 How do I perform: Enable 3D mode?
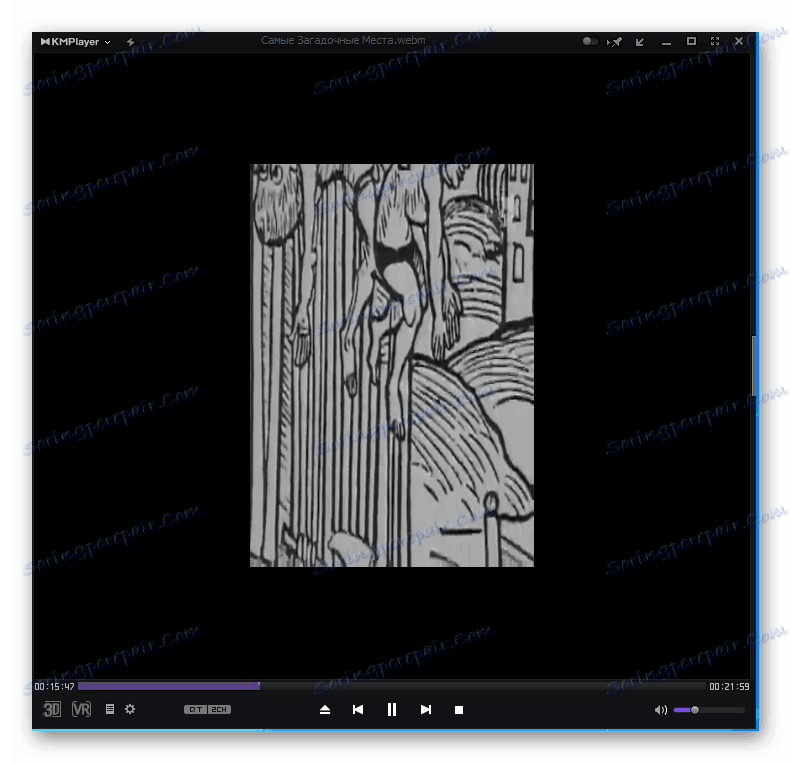pos(52,710)
